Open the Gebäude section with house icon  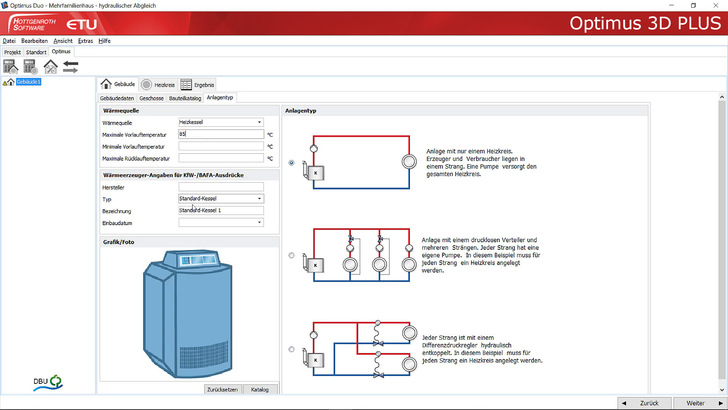(118, 85)
